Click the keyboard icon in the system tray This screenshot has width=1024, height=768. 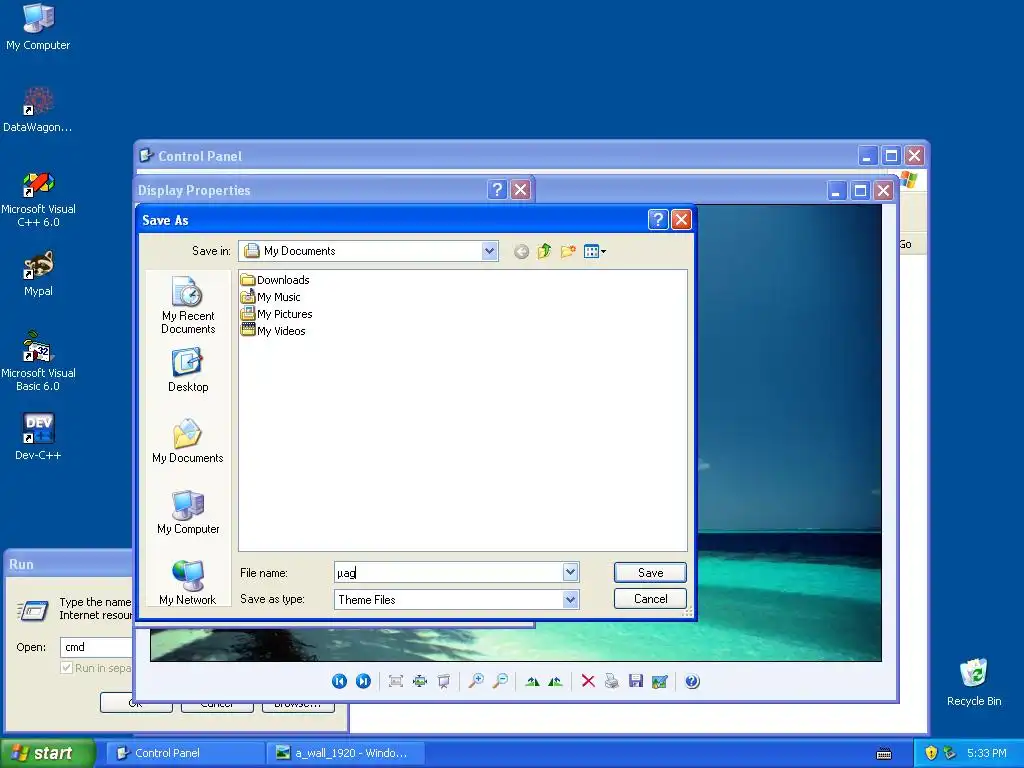point(884,754)
